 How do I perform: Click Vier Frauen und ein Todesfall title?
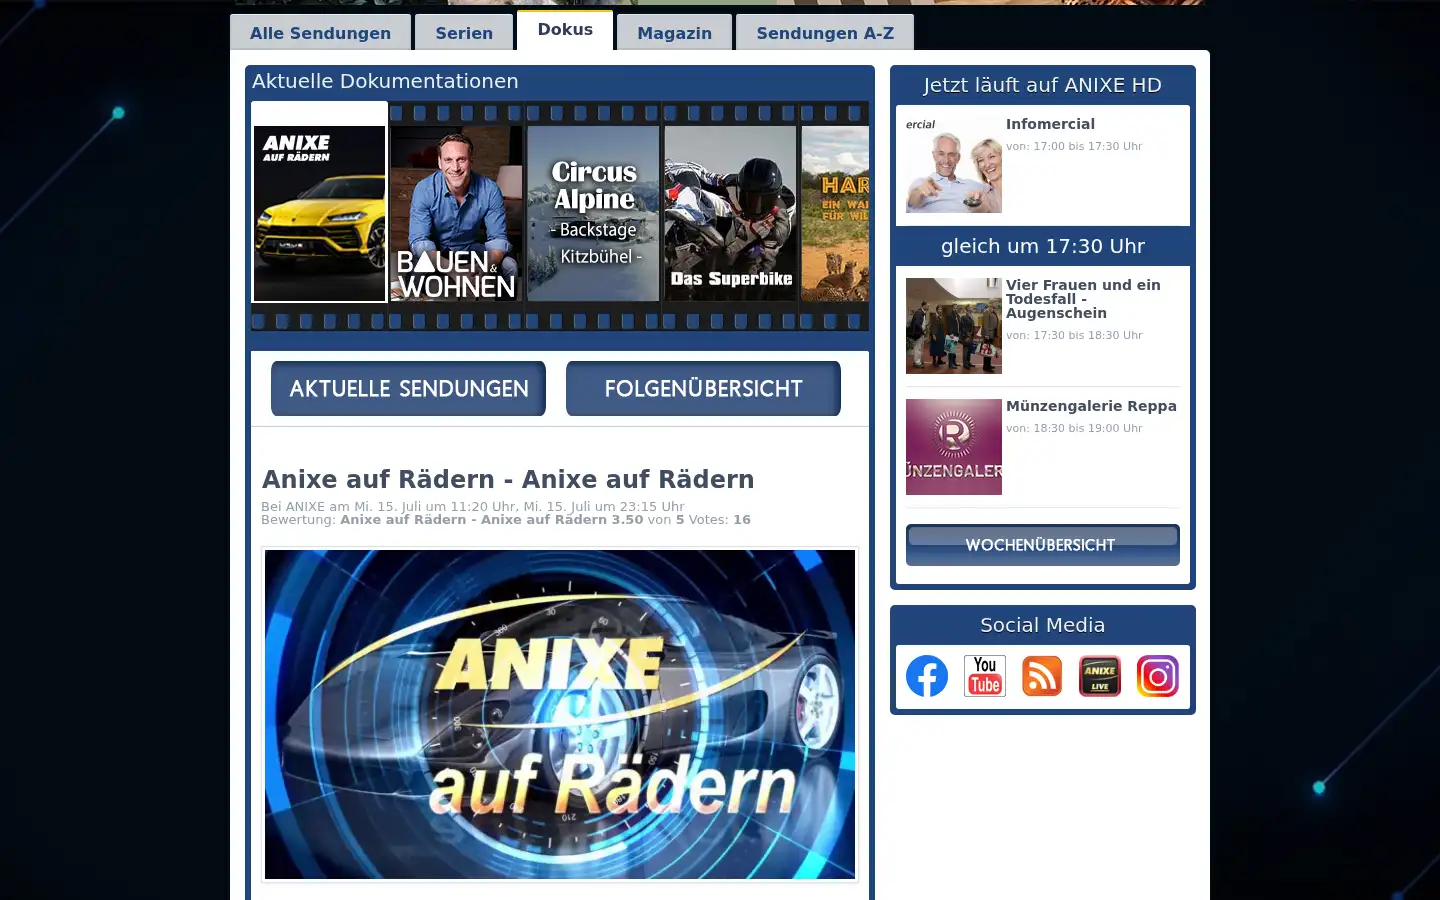point(1083,299)
